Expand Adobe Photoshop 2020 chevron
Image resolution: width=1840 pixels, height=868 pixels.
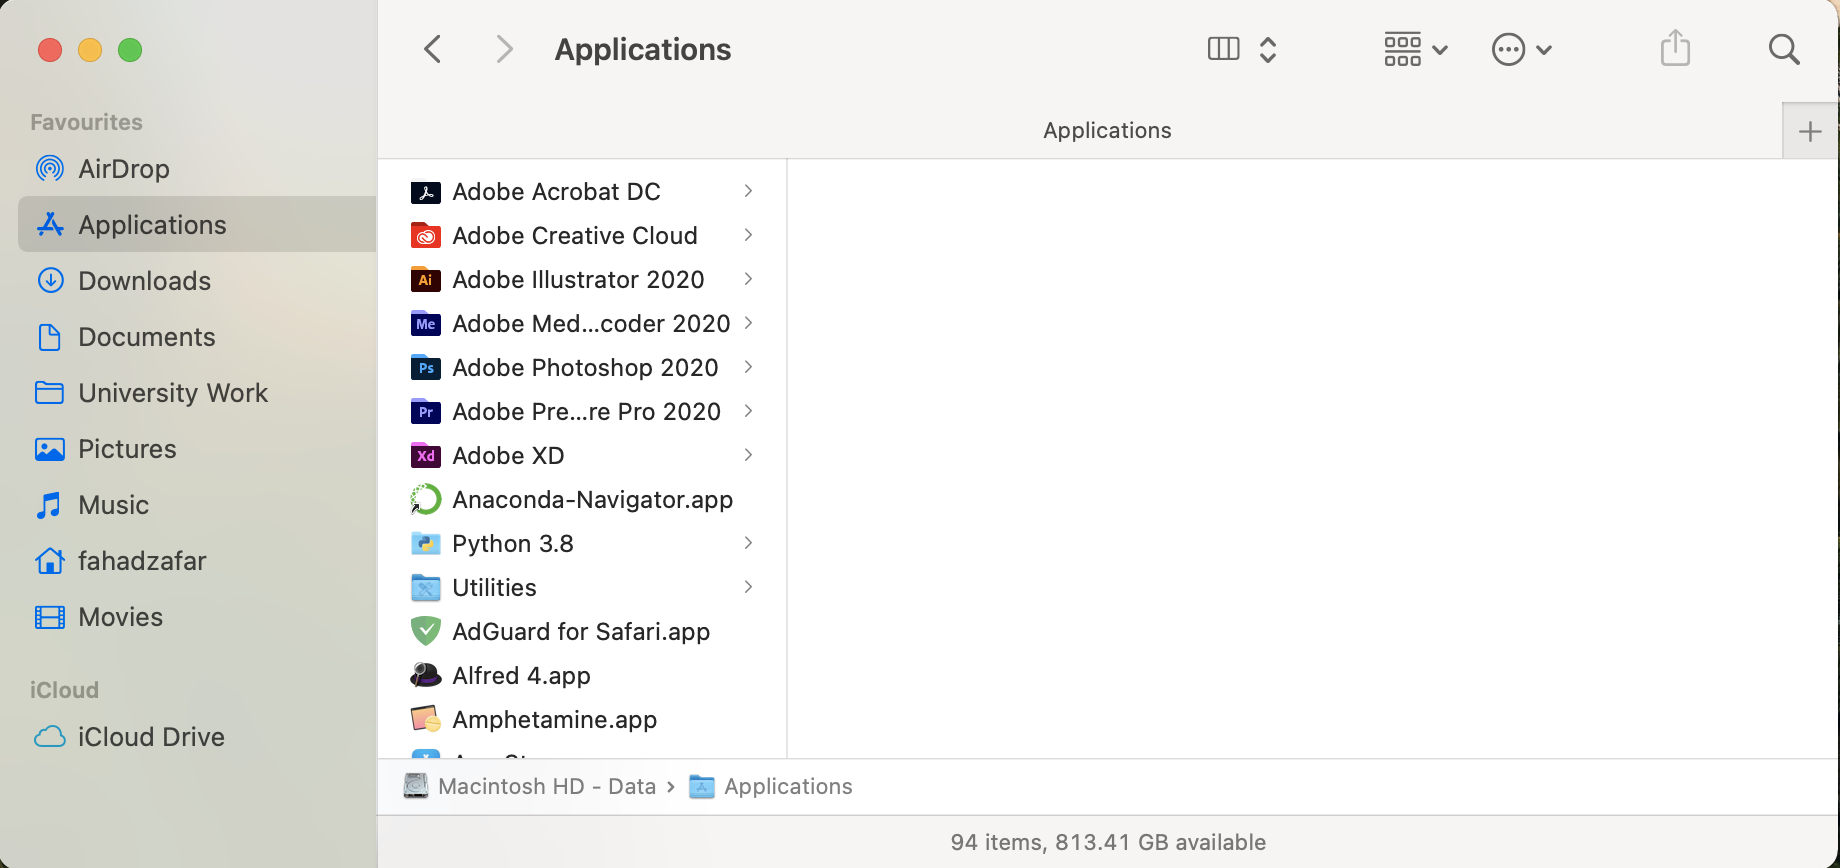748,367
